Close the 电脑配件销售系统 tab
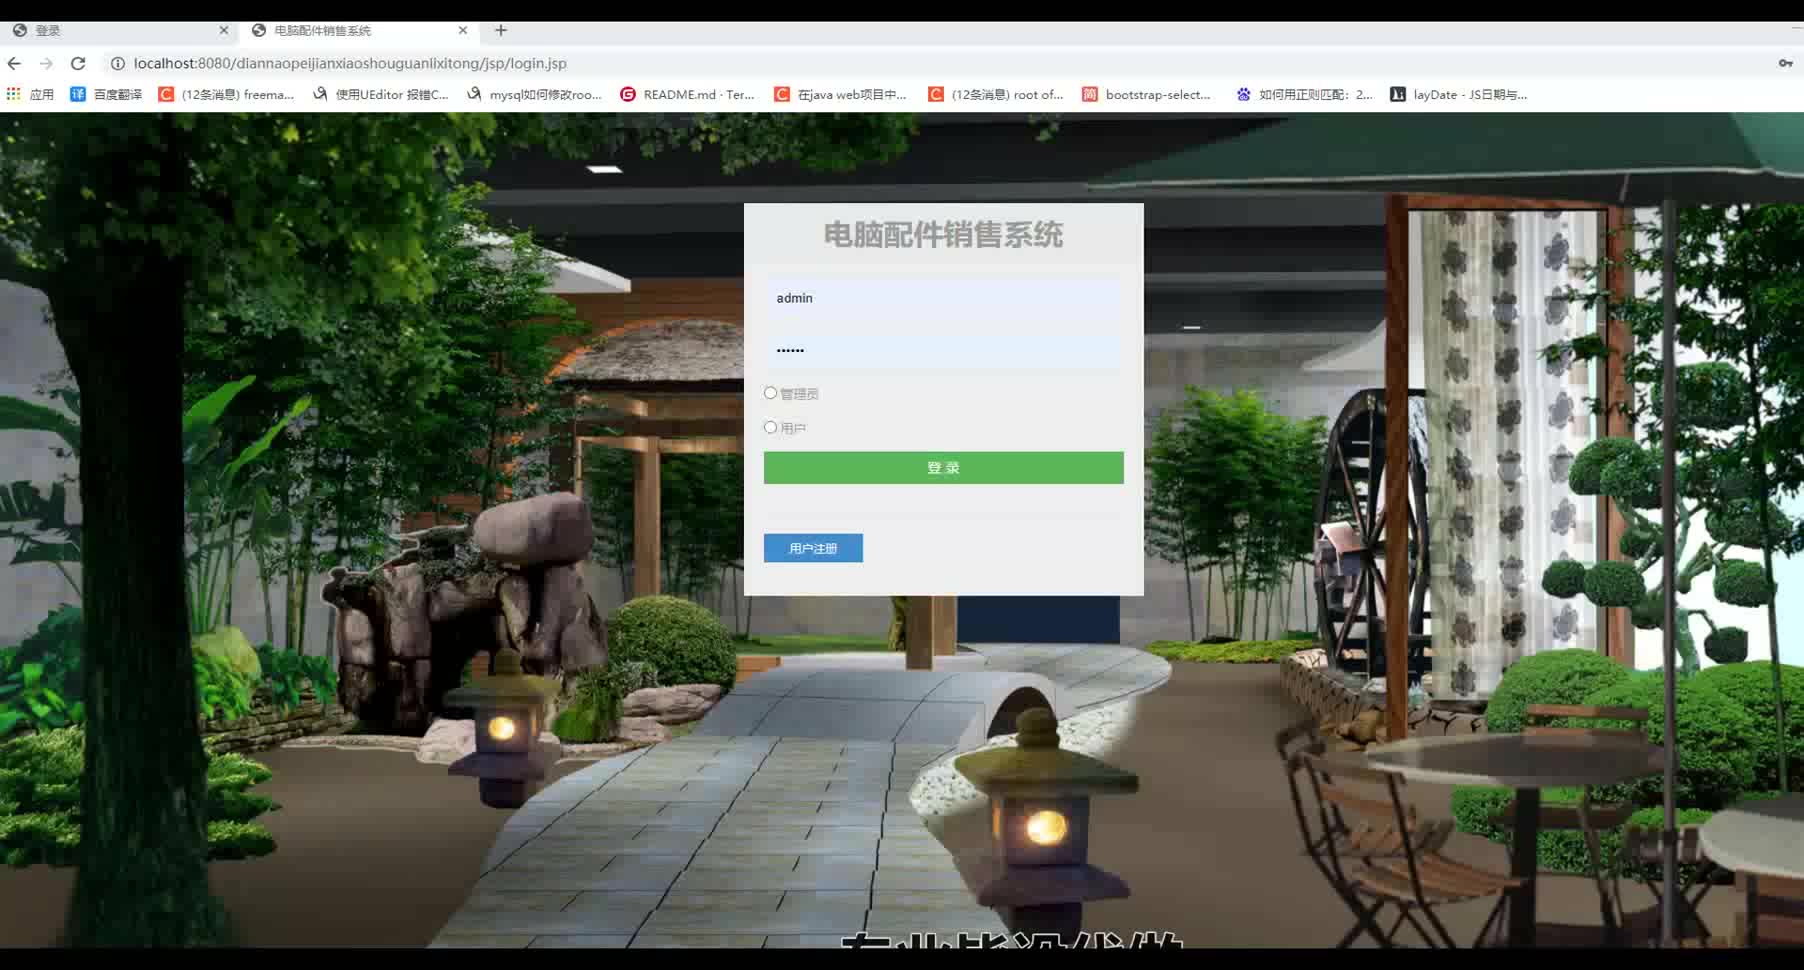Screen dimensions: 1804x970 (463, 30)
